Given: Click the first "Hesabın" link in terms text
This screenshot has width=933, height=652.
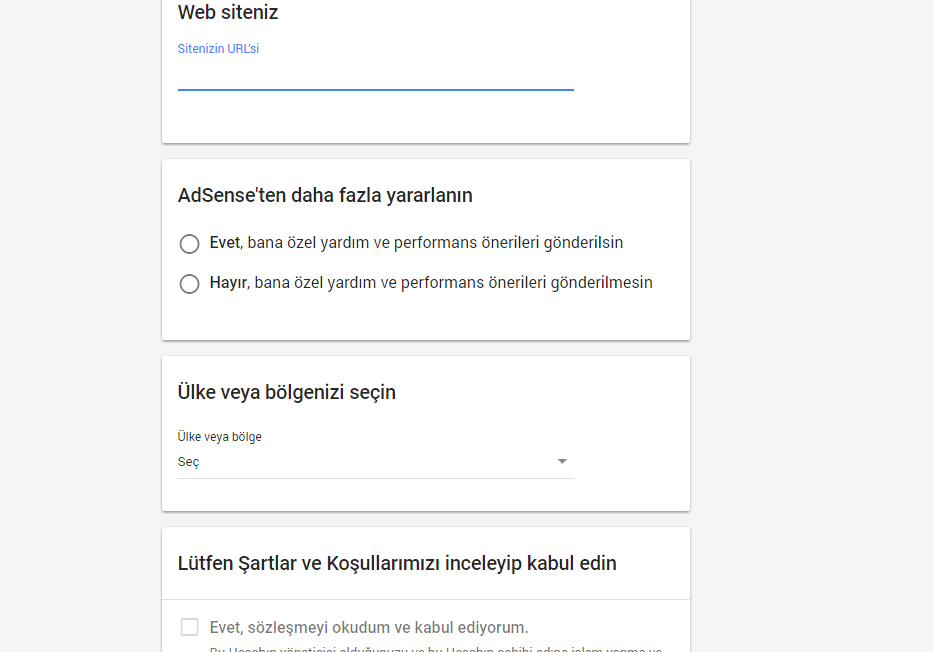Looking at the screenshot, I should 248,648.
